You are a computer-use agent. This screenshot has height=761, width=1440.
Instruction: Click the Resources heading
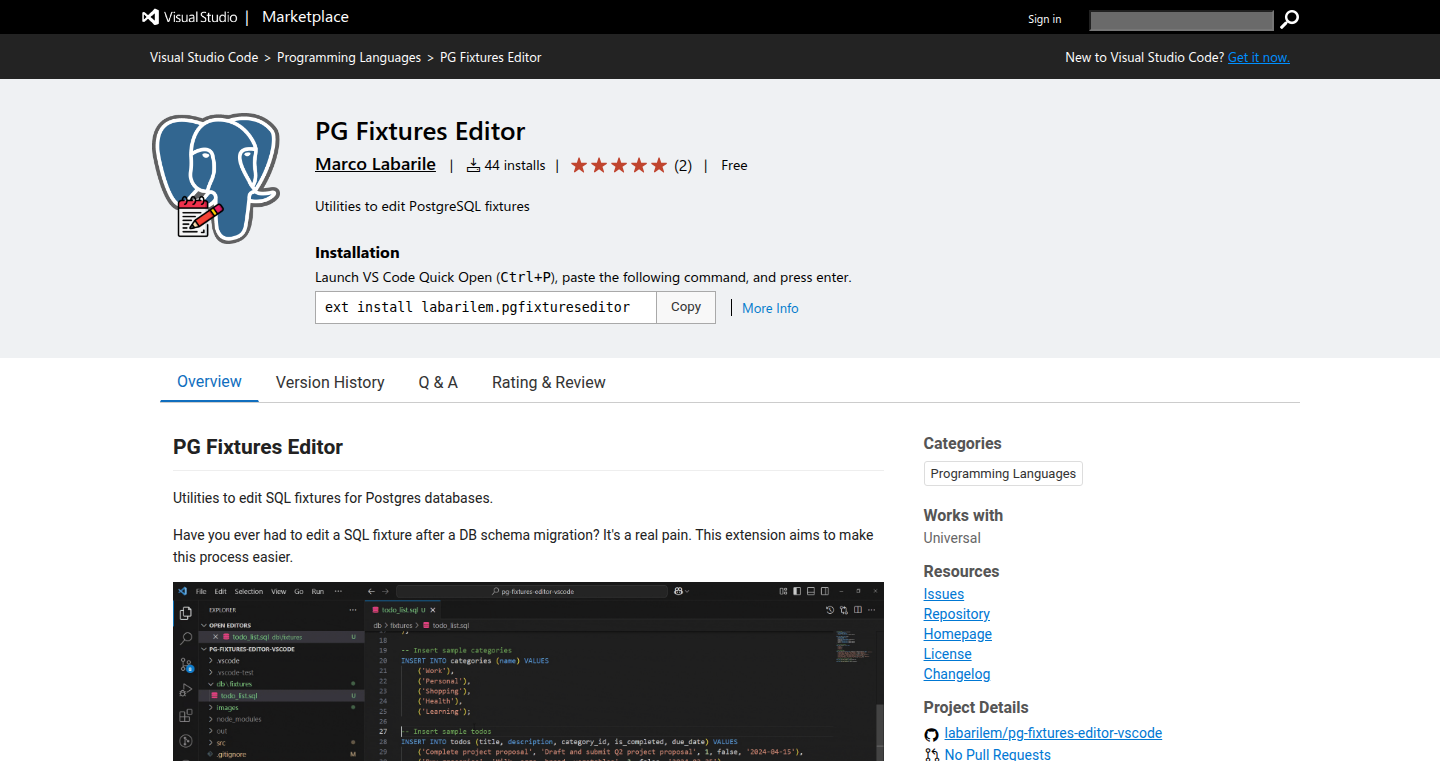(x=961, y=571)
